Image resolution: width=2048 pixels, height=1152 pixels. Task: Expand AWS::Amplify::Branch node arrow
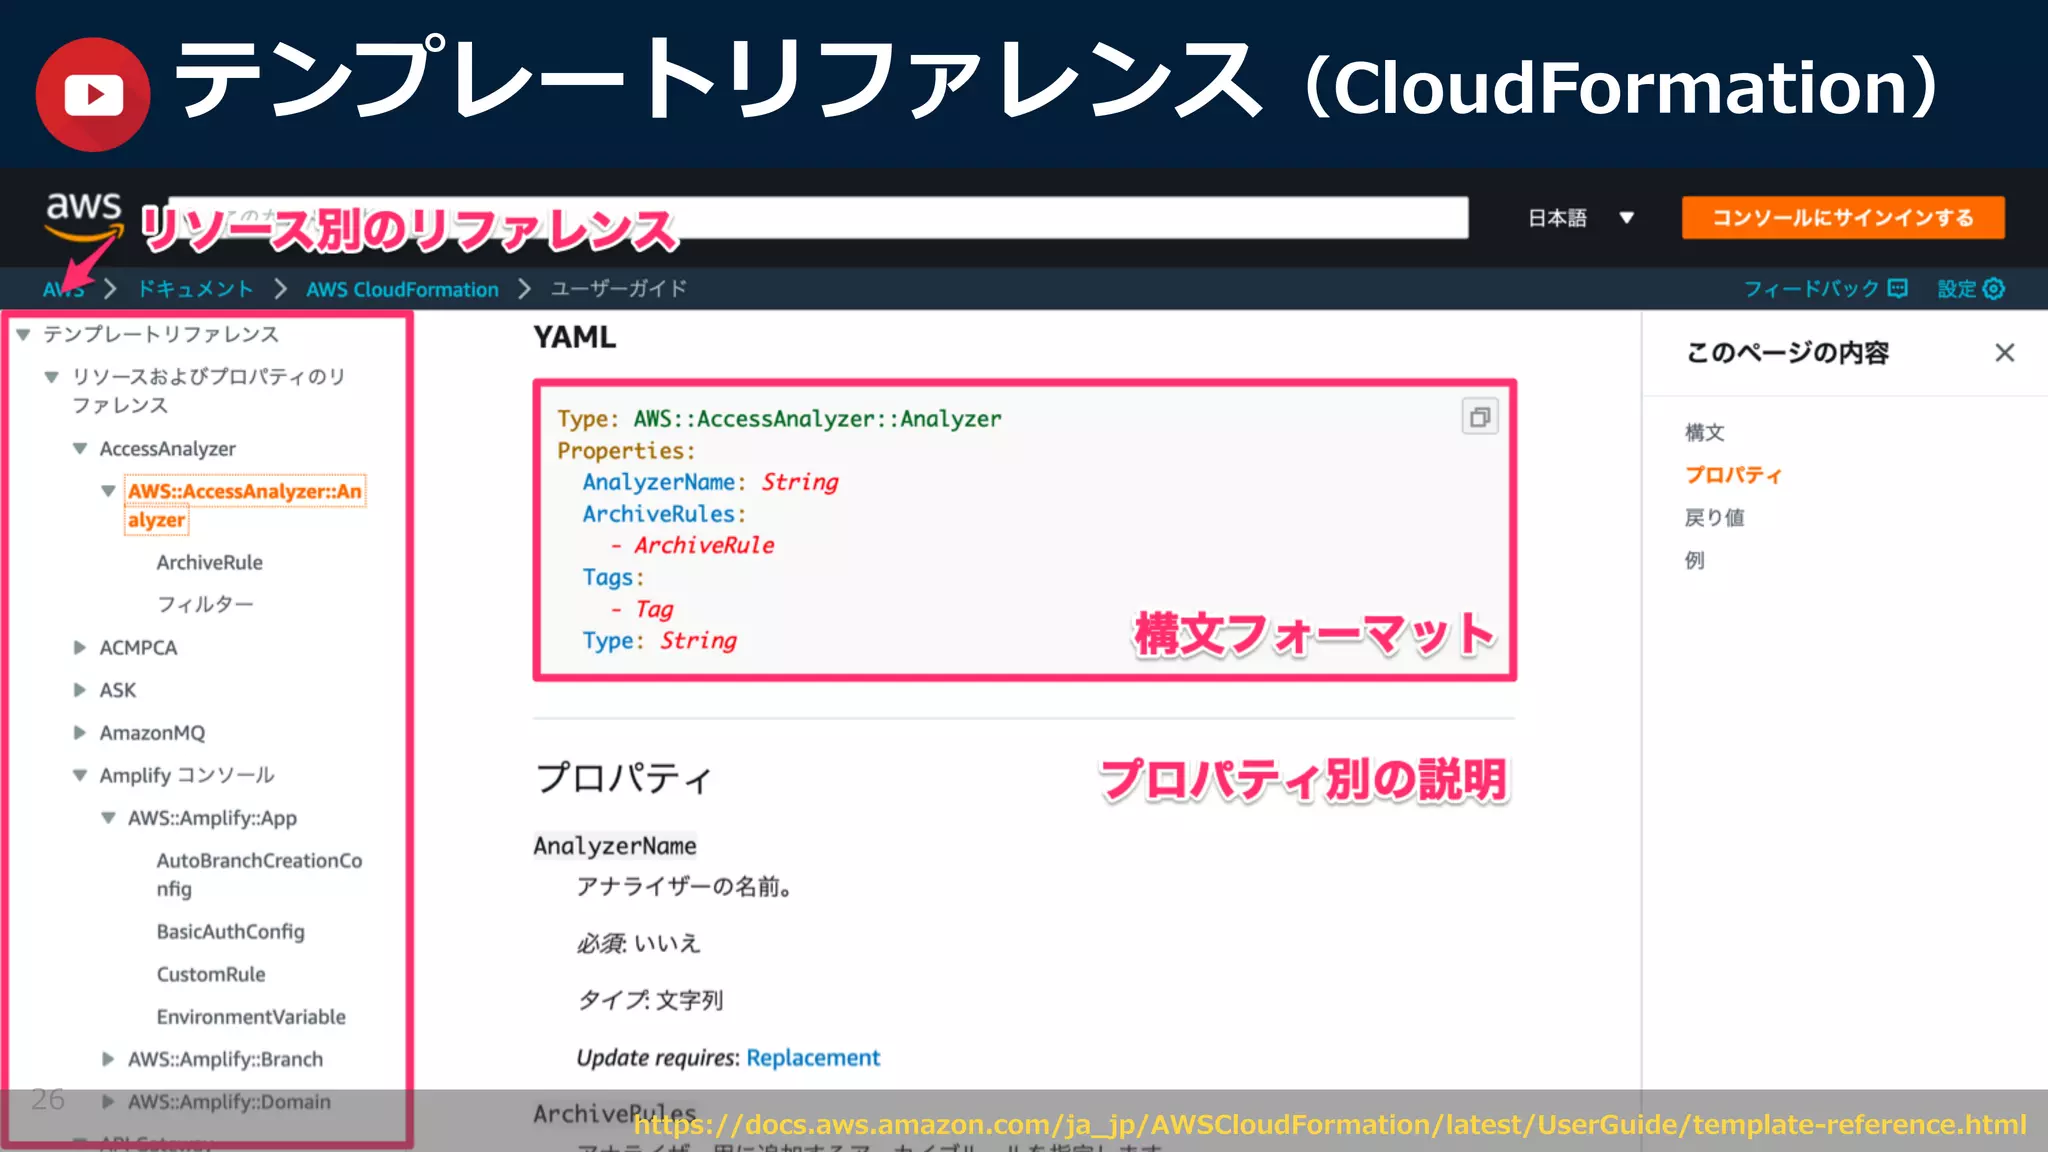coord(108,1059)
